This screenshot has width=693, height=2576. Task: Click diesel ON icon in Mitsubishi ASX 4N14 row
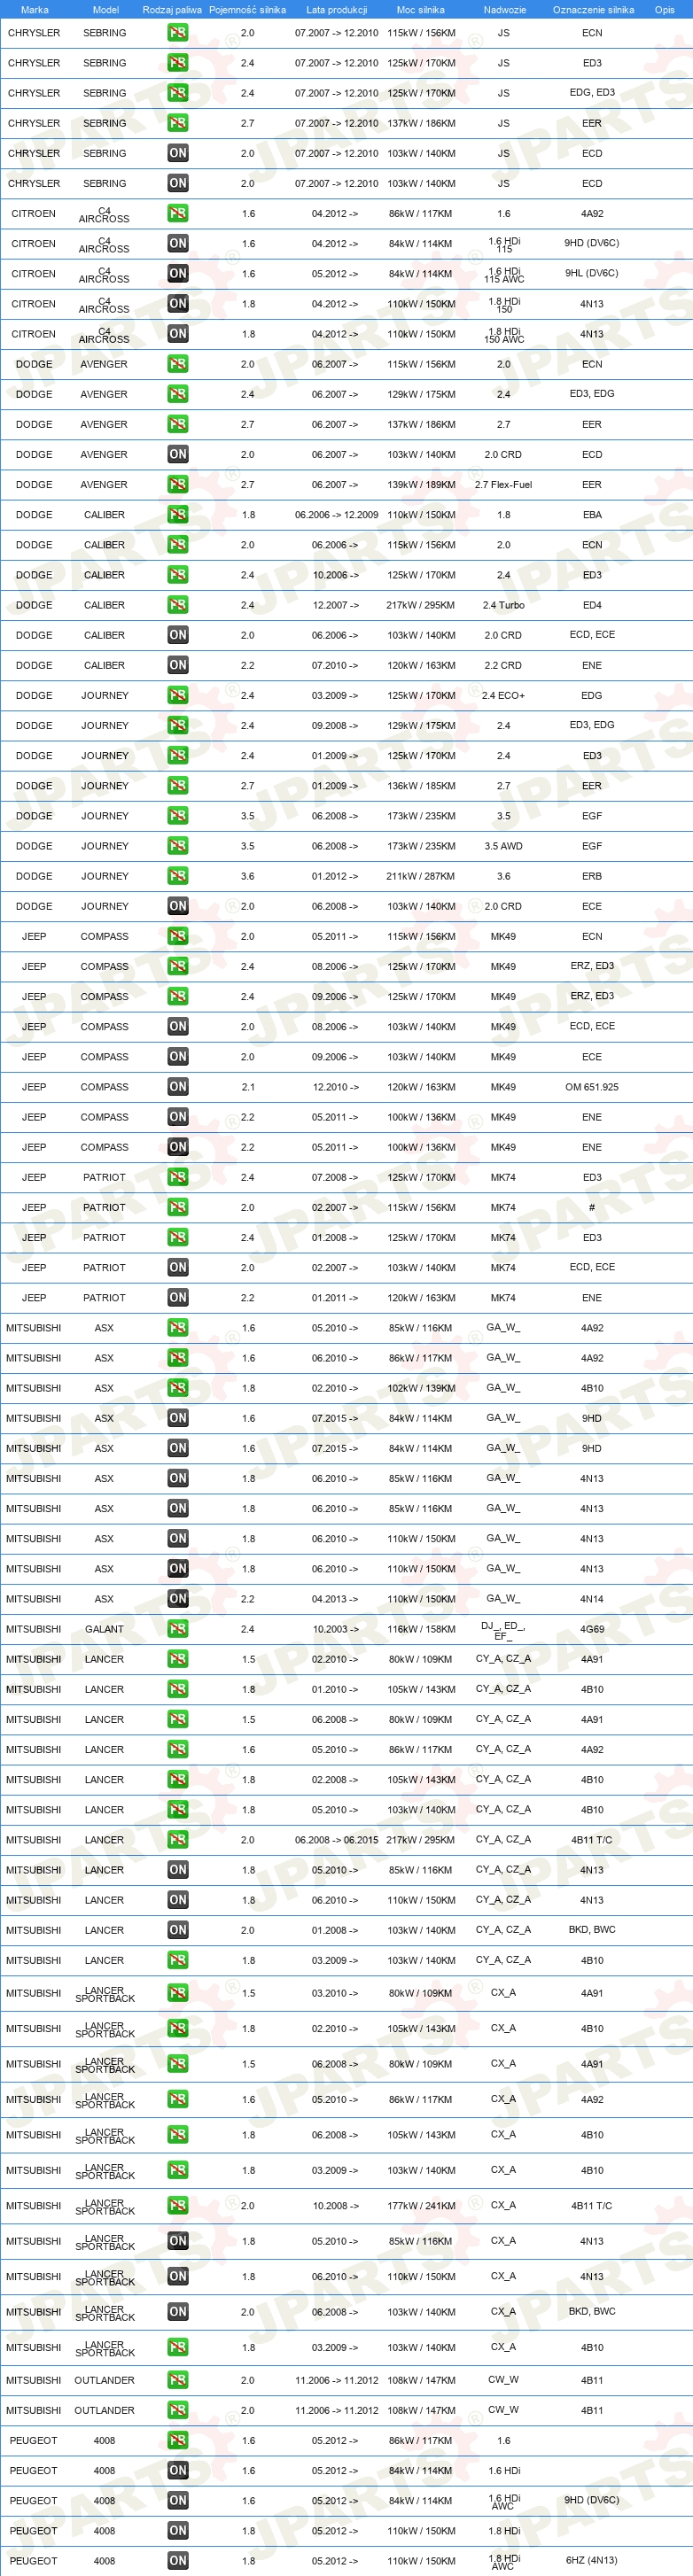point(178,1598)
